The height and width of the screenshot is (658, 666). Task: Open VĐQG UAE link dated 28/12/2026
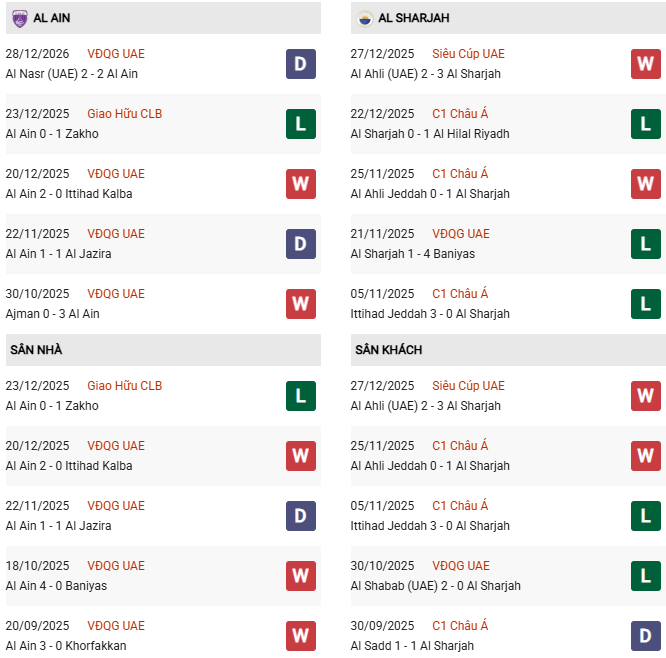[x=116, y=54]
